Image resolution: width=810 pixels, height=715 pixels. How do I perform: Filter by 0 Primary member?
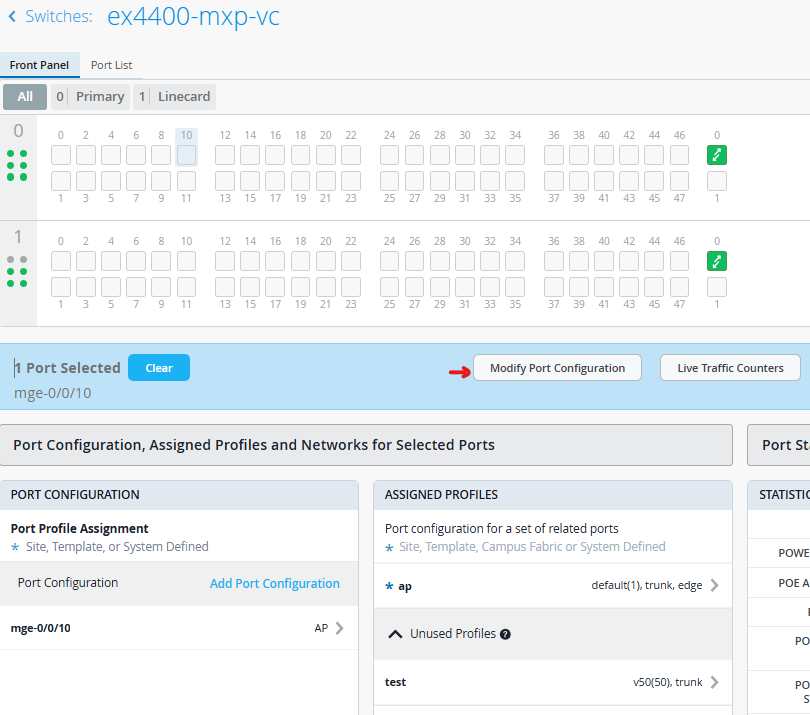tap(90, 97)
